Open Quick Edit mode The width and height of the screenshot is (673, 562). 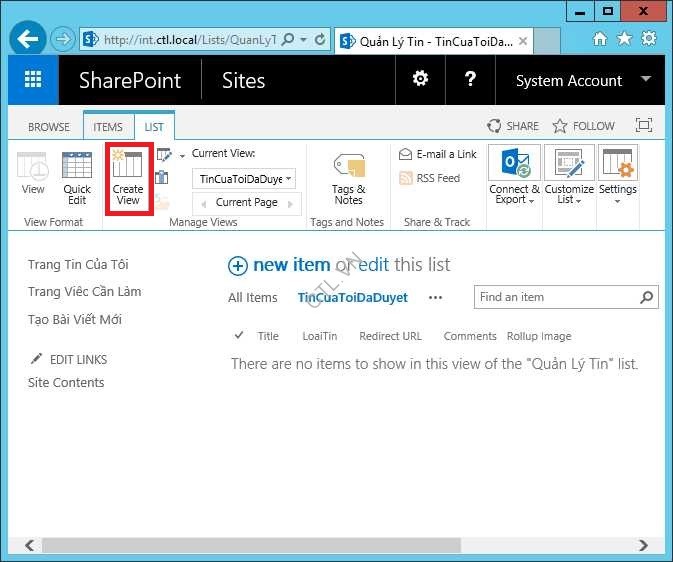(x=77, y=178)
